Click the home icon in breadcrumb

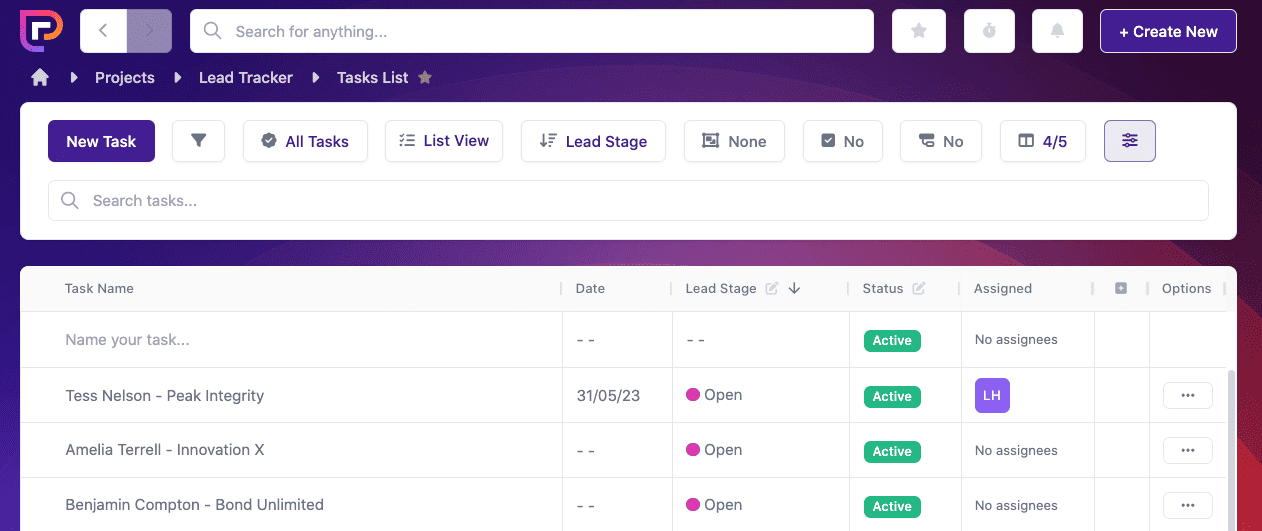40,78
